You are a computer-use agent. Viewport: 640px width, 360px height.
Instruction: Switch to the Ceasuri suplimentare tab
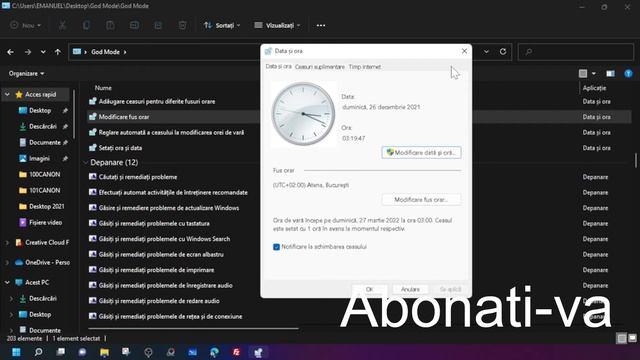pos(320,67)
